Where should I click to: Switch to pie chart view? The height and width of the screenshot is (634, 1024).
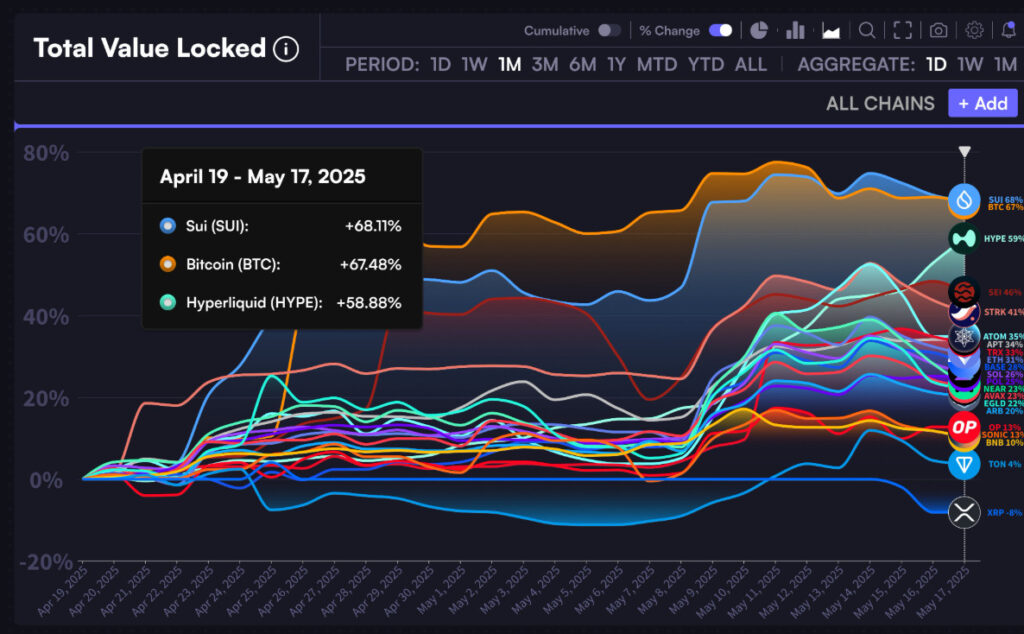(x=758, y=31)
